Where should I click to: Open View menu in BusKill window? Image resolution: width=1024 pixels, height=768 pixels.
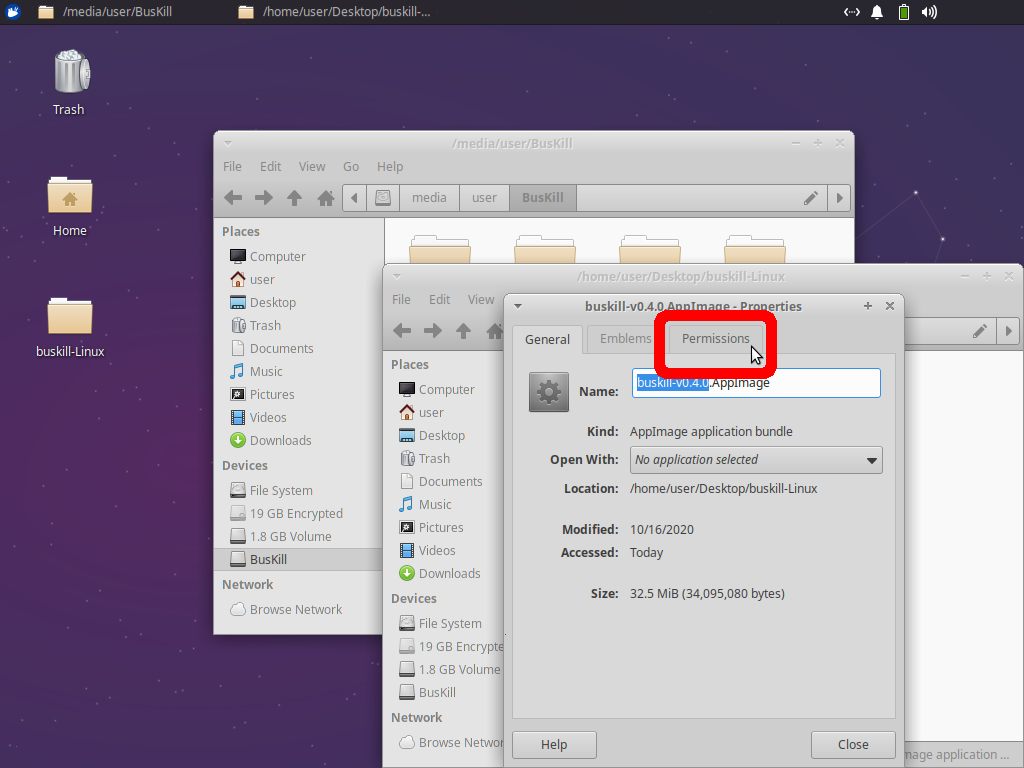pyautogui.click(x=312, y=167)
